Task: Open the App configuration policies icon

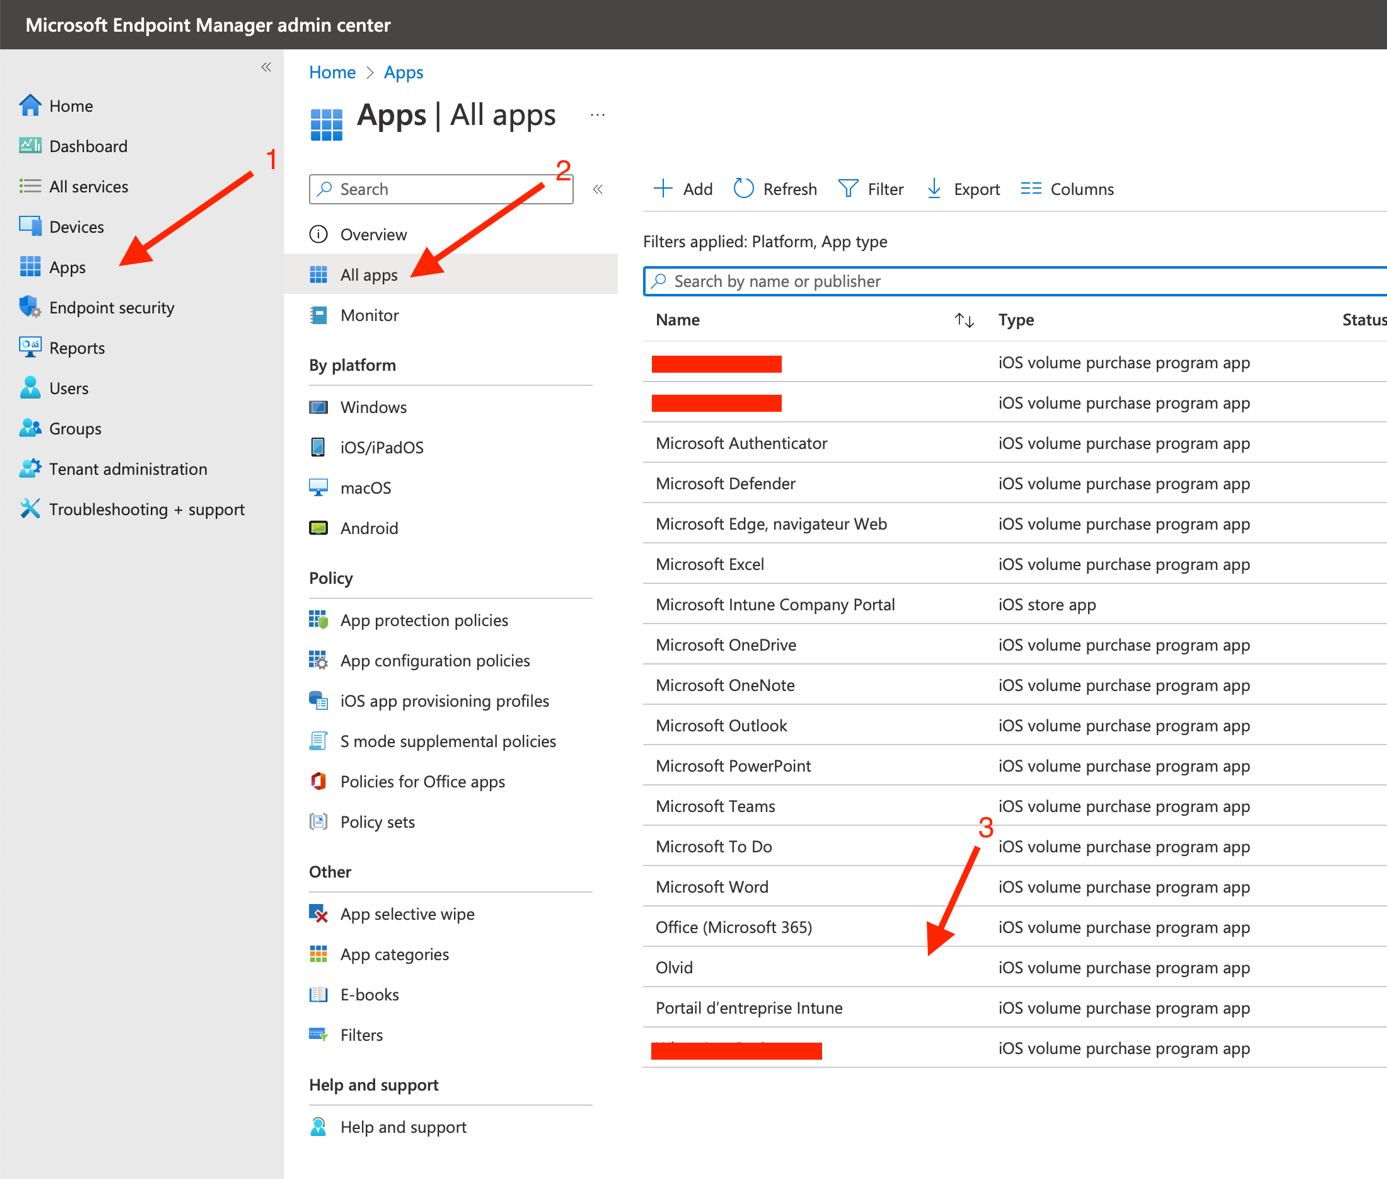Action: [x=319, y=660]
